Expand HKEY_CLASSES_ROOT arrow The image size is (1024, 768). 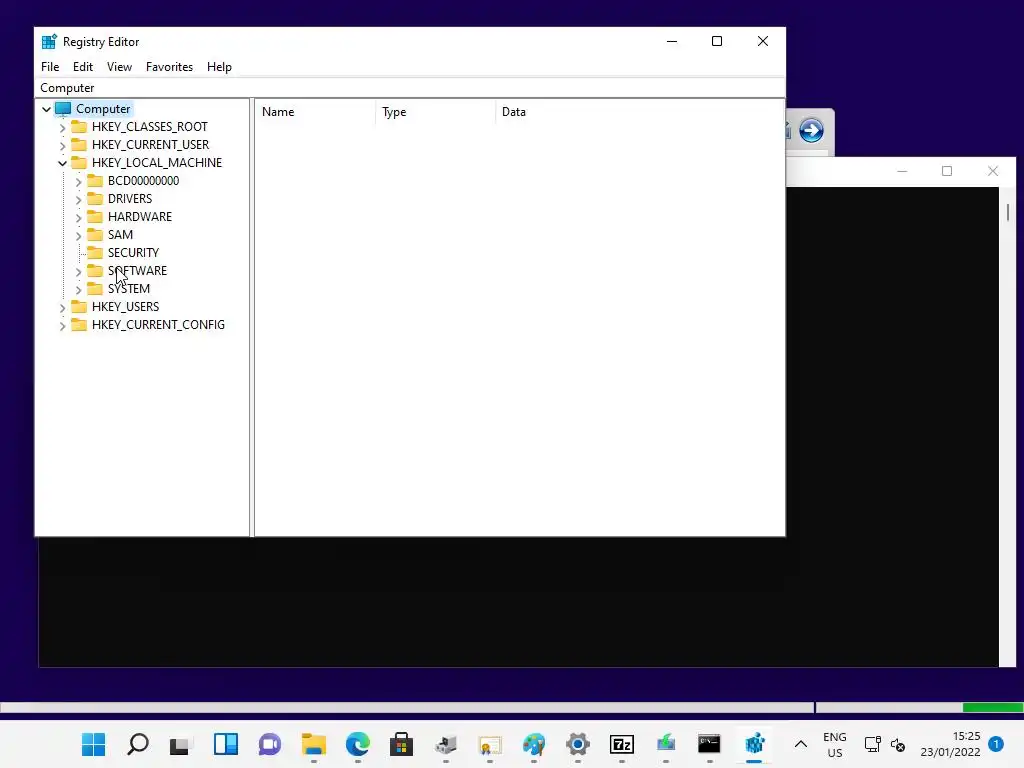[63, 127]
